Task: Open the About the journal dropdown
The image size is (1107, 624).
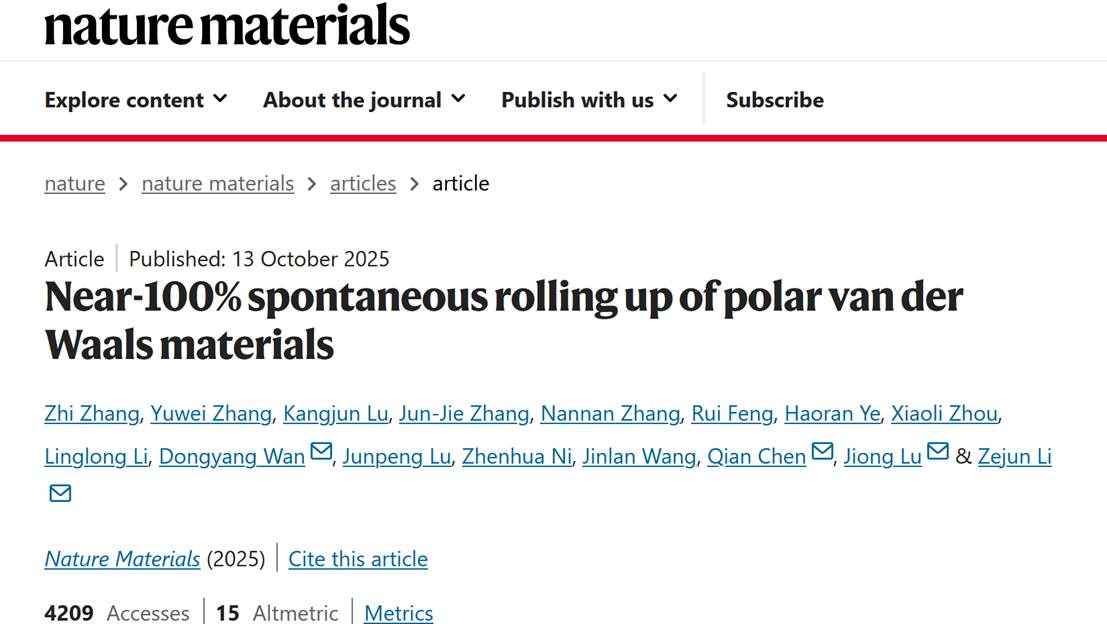Action: point(364,100)
